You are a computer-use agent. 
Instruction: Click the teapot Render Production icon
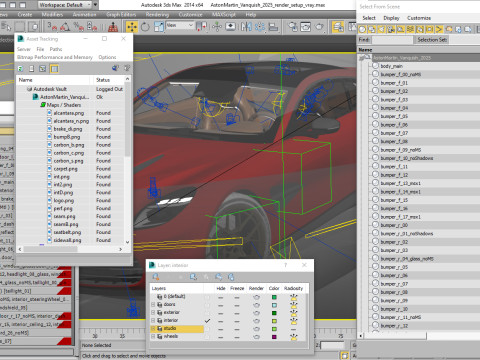(319, 27)
